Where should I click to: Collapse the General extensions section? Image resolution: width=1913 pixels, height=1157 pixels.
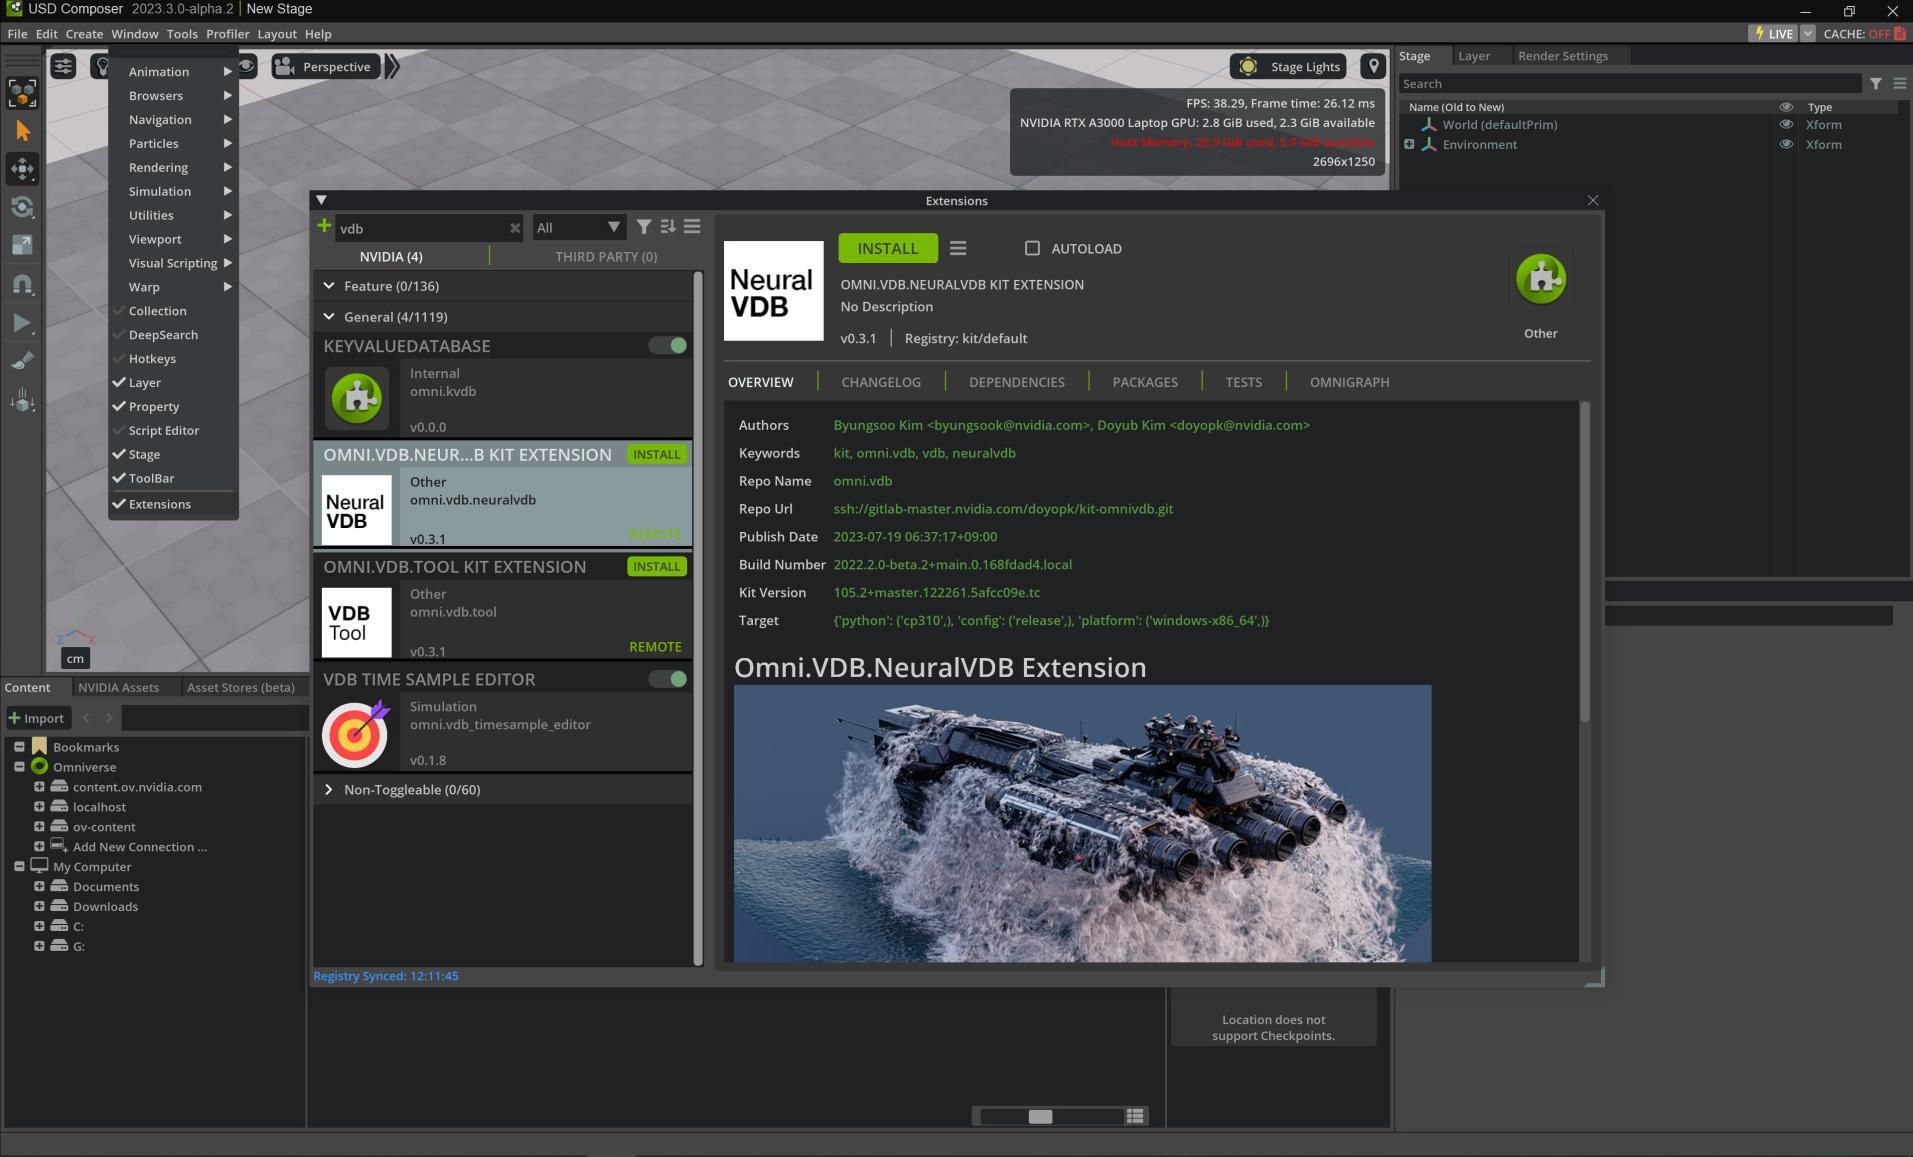pyautogui.click(x=329, y=317)
